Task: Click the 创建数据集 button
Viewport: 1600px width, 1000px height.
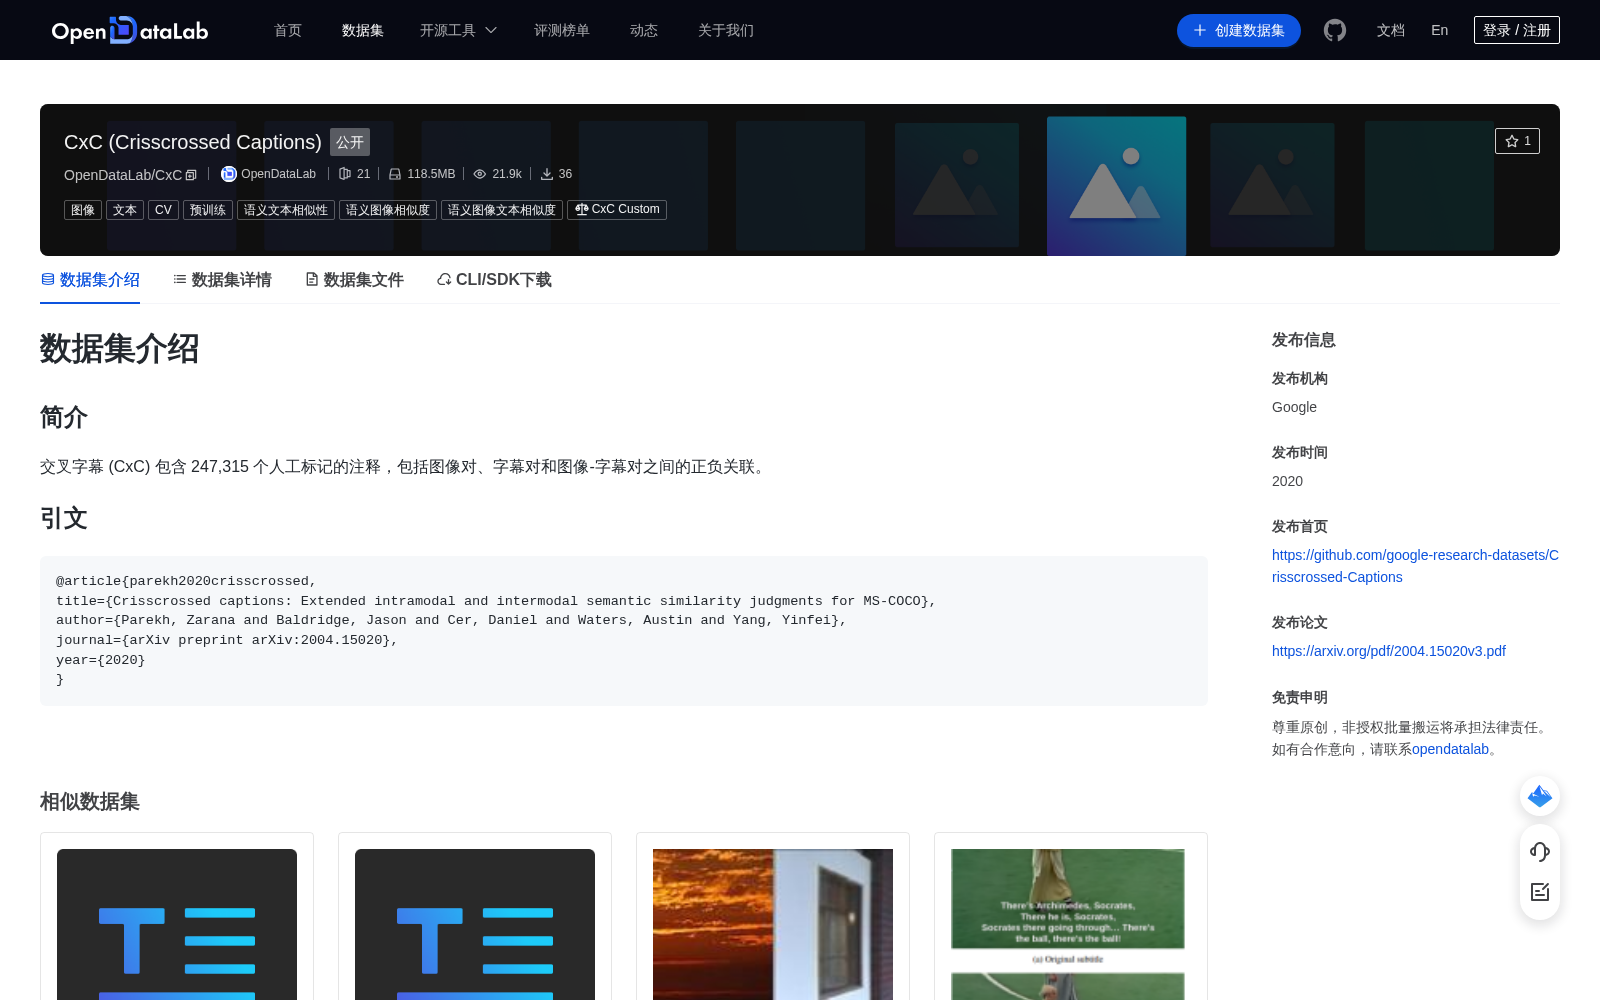Action: click(x=1239, y=30)
